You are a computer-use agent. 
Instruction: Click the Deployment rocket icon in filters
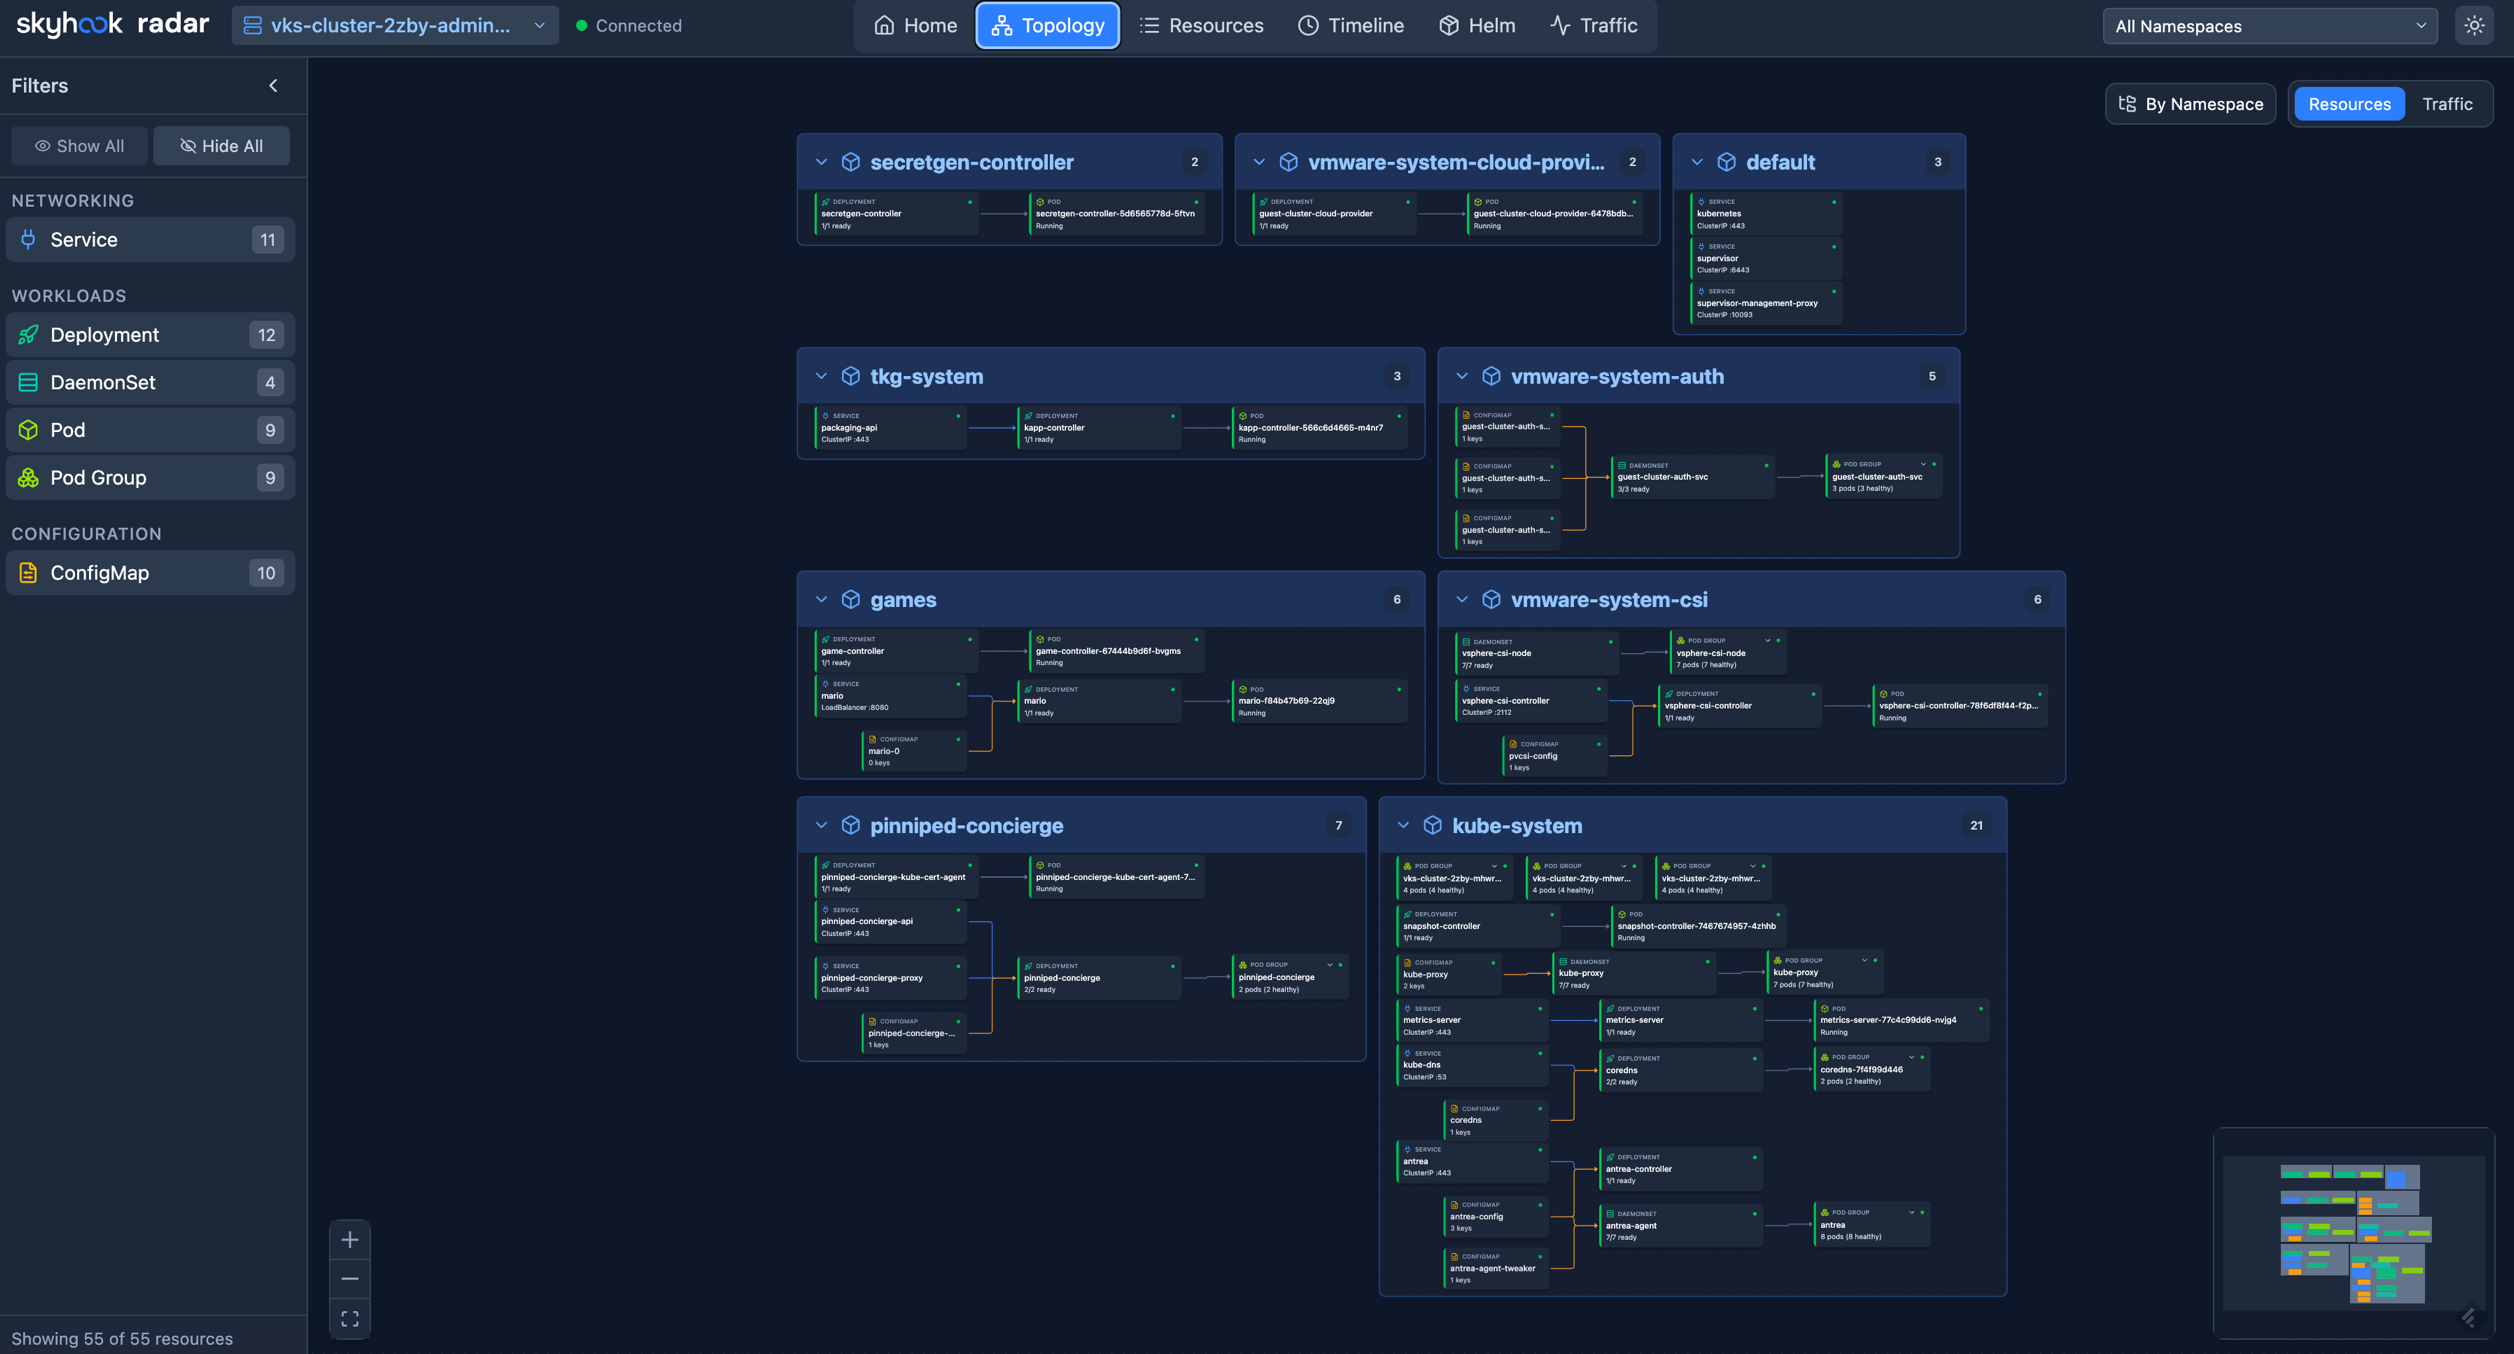[28, 335]
